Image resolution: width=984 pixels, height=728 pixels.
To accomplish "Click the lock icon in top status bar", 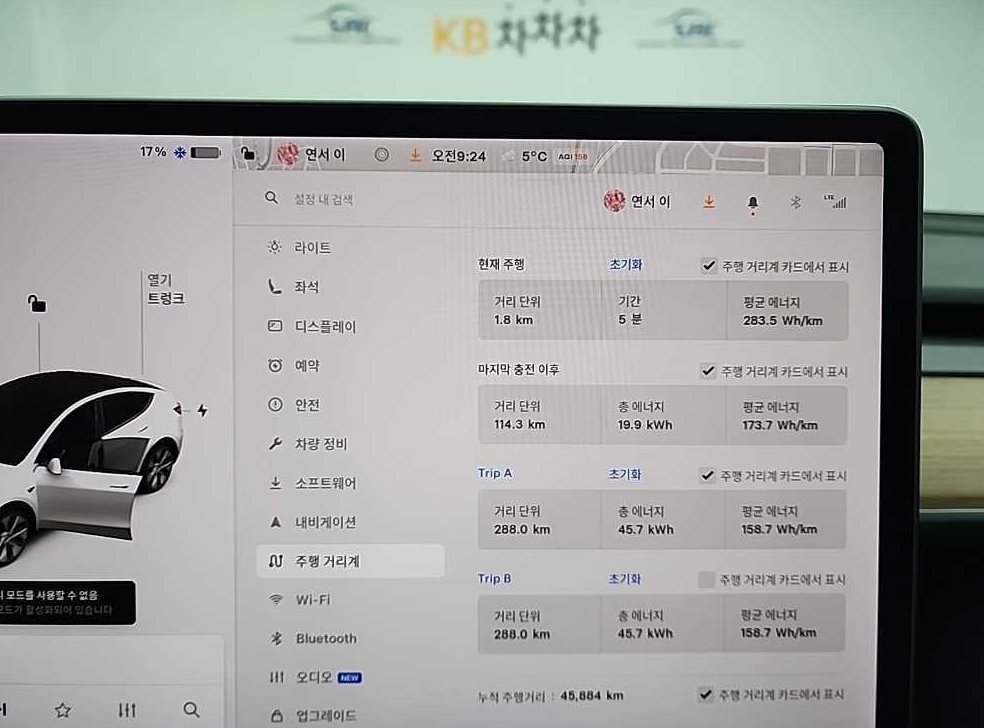I will pyautogui.click(x=248, y=153).
